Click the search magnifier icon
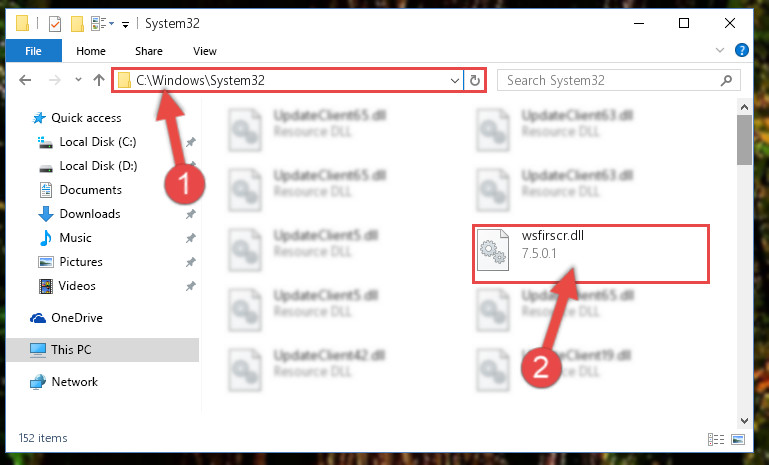 tap(726, 80)
